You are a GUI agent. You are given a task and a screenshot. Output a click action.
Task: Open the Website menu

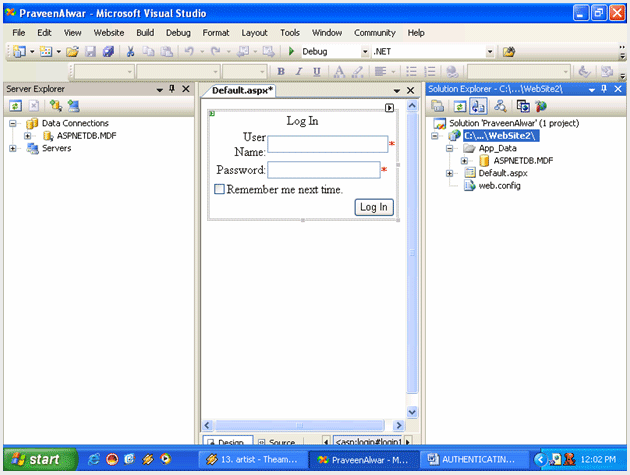click(108, 33)
